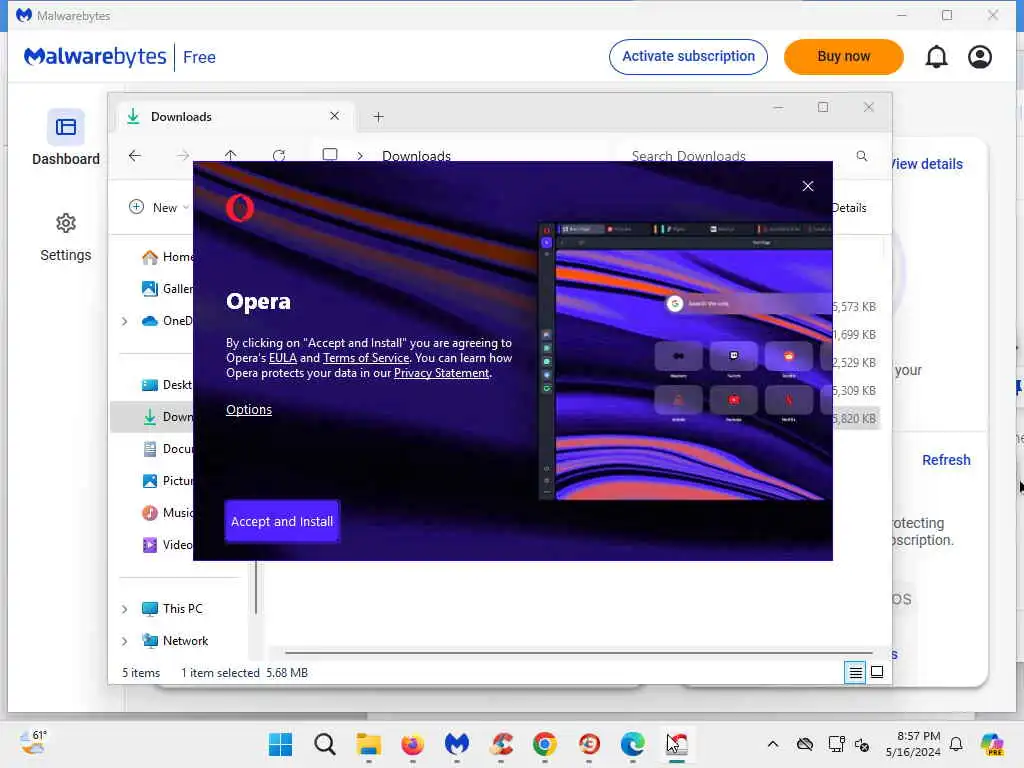Select Music in navigation pane

click(x=167, y=513)
